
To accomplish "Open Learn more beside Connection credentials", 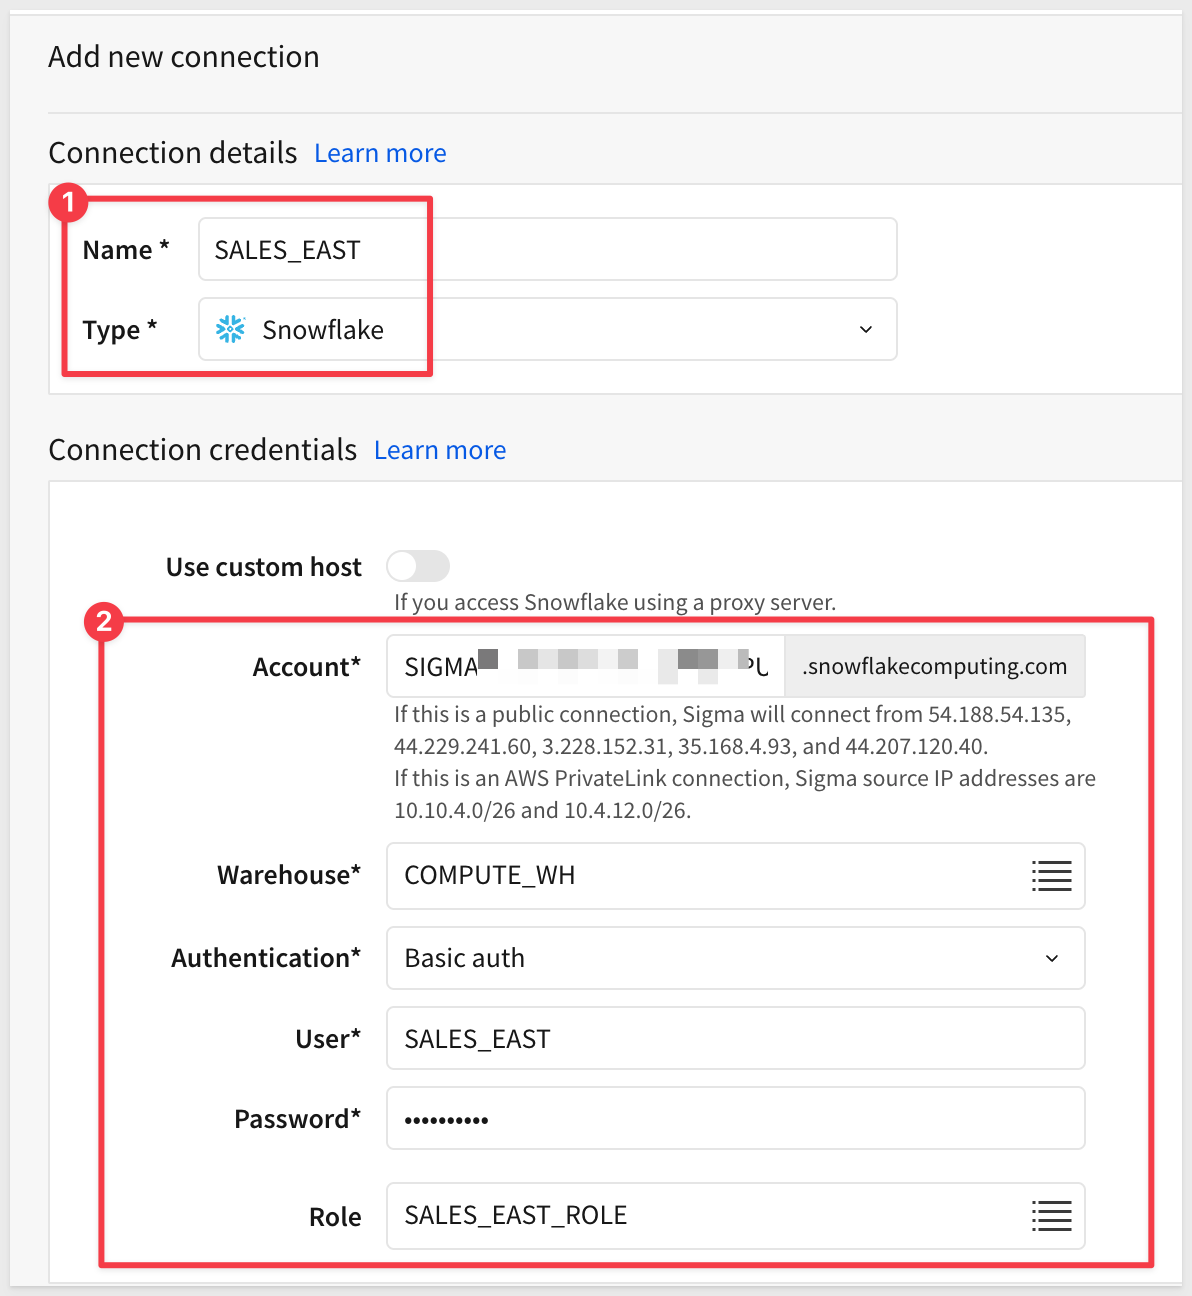I will (440, 450).
